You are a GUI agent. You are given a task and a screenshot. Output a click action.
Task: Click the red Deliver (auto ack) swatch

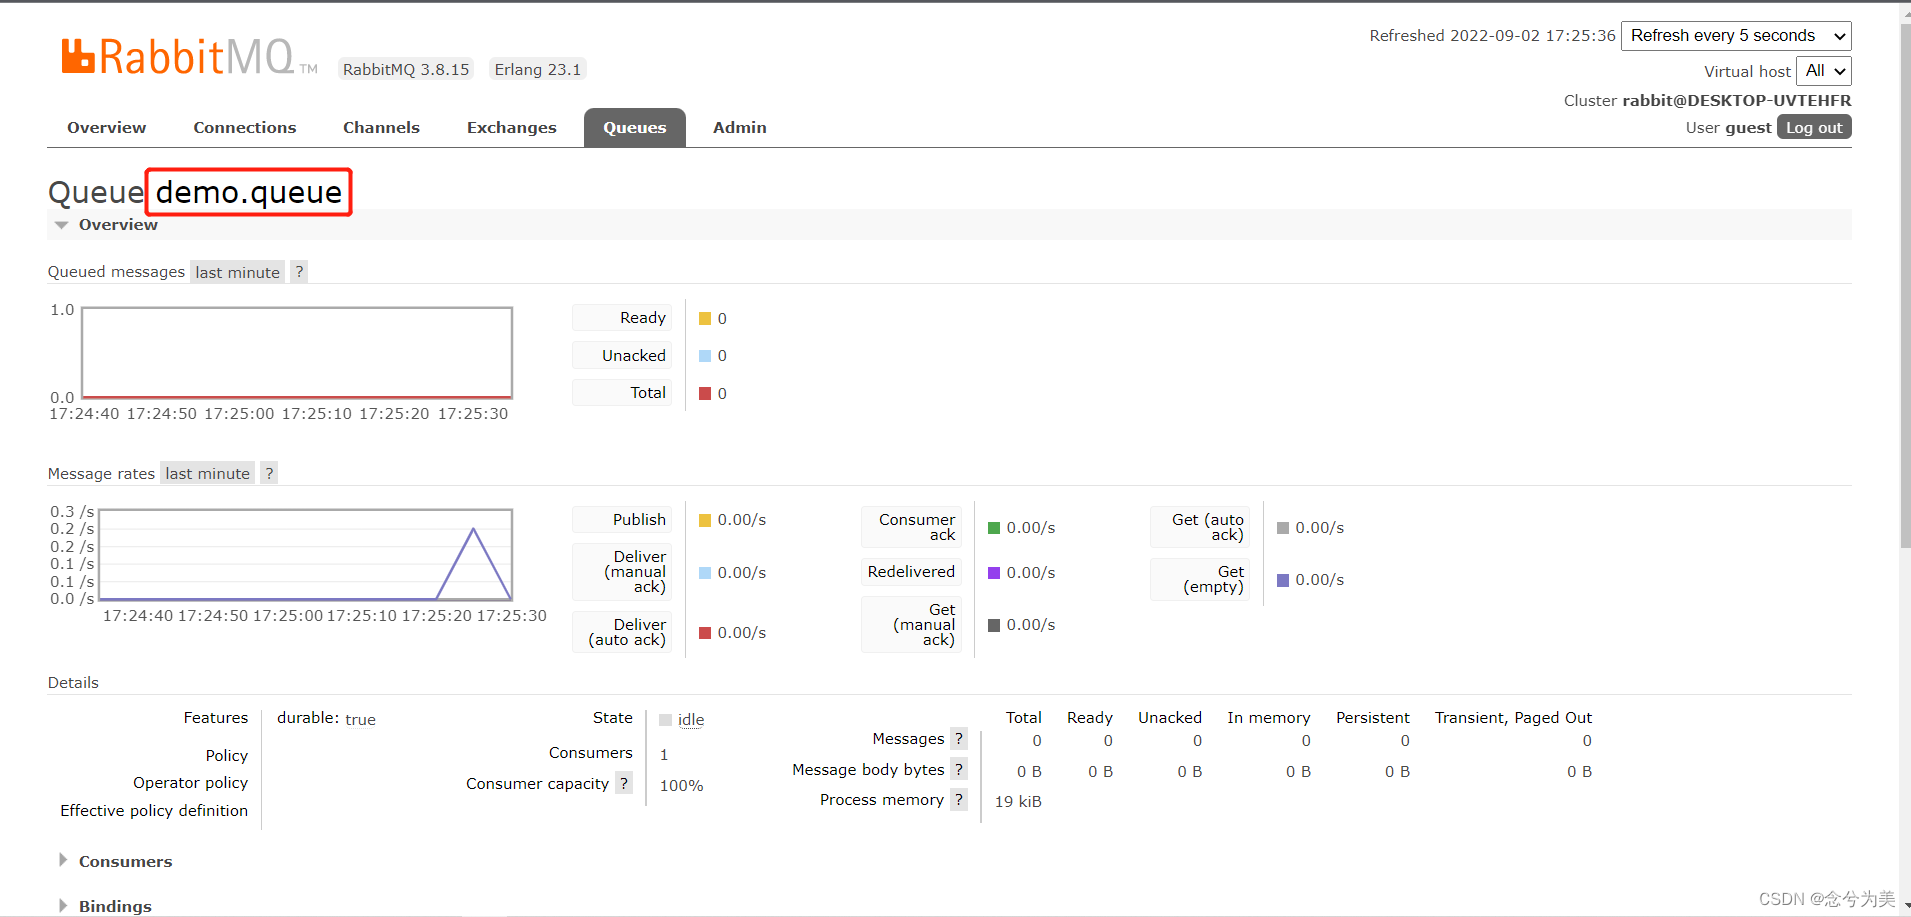coord(705,633)
